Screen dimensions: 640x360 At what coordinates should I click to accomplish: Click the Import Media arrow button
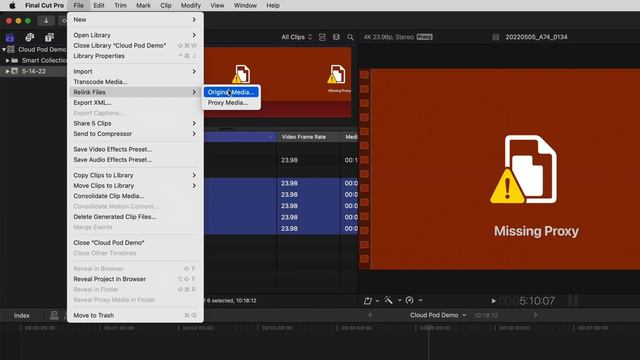click(46, 20)
